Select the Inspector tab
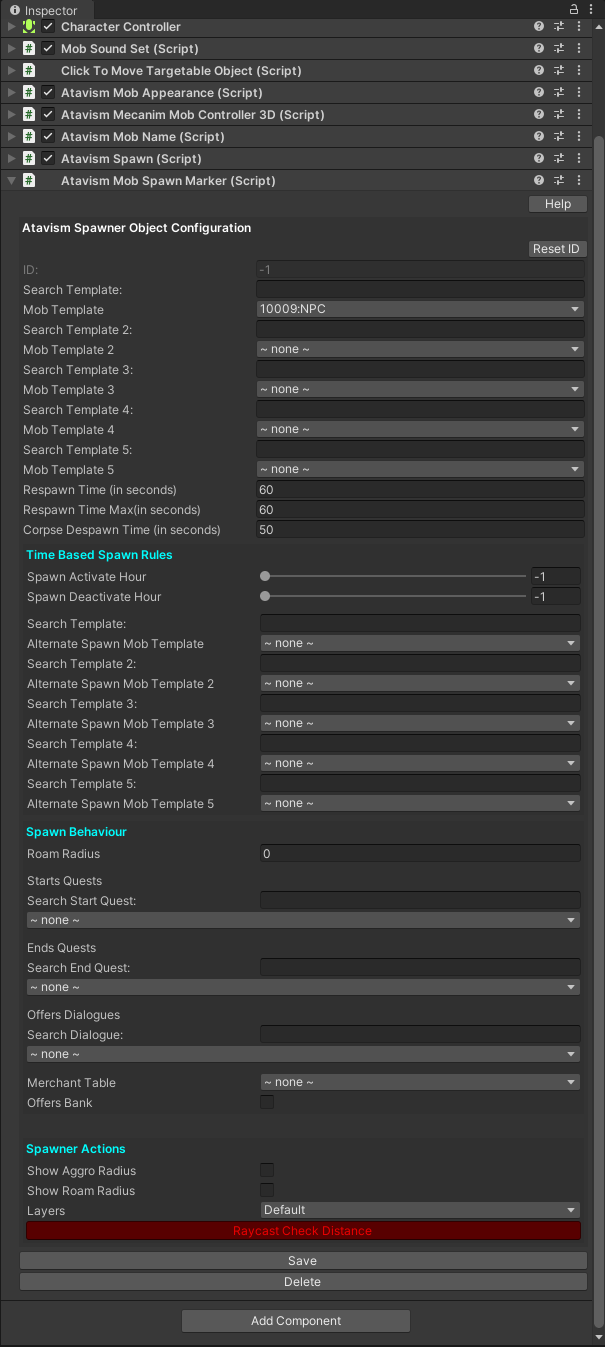Image resolution: width=605 pixels, height=1347 pixels. tap(43, 10)
